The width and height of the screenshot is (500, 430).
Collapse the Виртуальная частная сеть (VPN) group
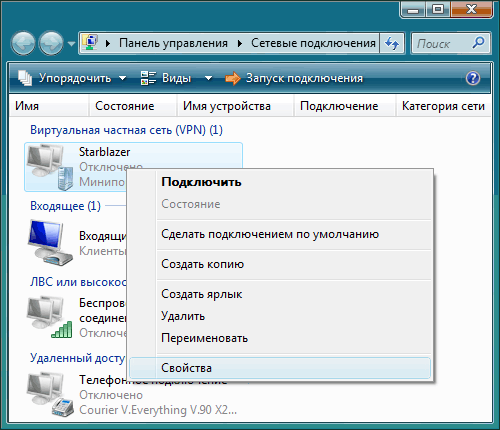pos(126,130)
